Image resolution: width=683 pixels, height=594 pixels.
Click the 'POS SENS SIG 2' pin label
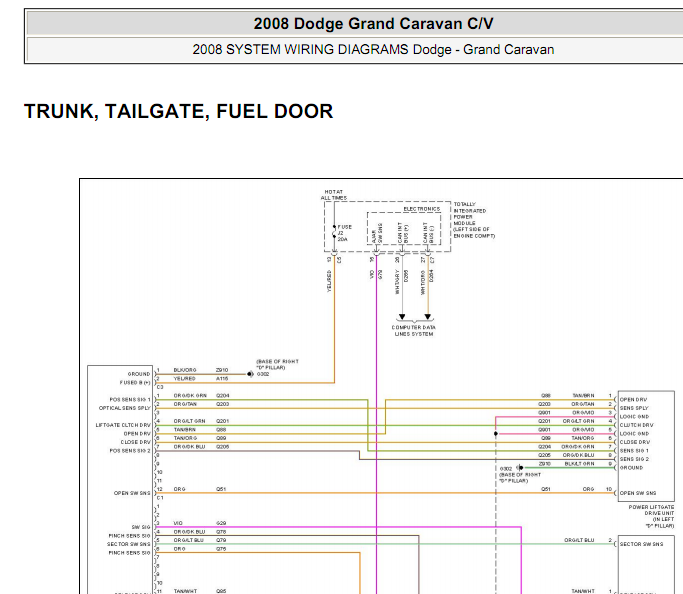130,451
